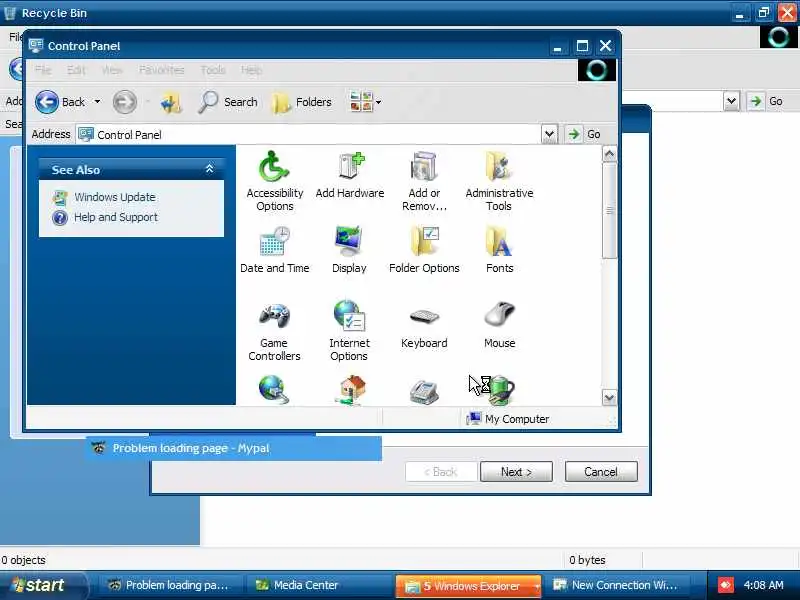Image resolution: width=800 pixels, height=600 pixels.
Task: Click scroll down arrow in Control Panel
Action: [x=609, y=397]
